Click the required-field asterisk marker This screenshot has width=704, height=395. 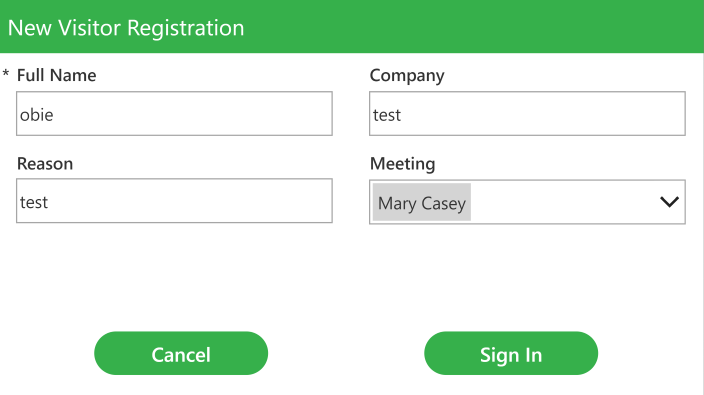pyautogui.click(x=6, y=73)
